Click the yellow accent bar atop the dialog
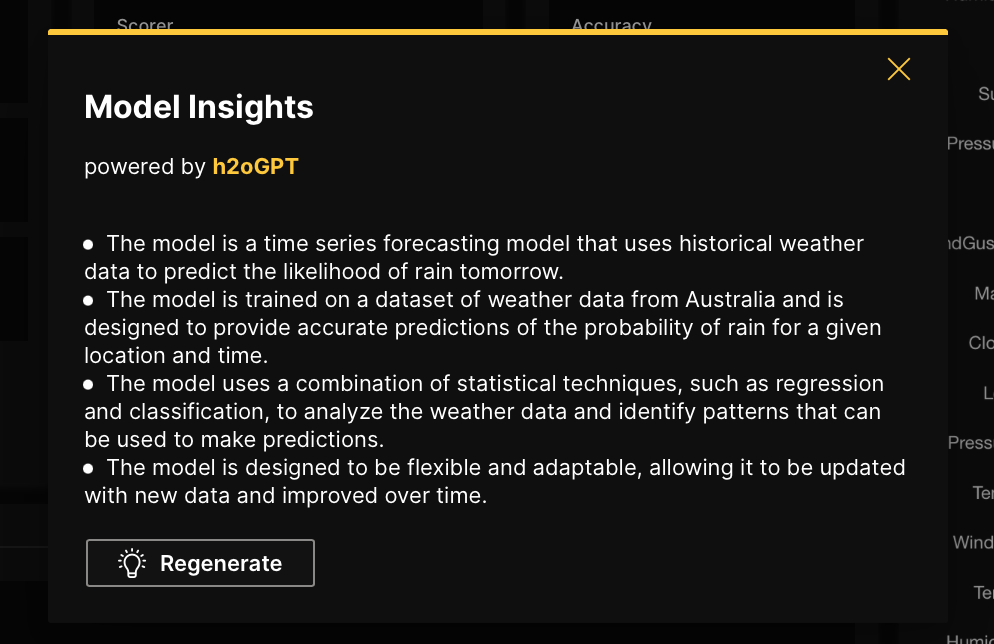This screenshot has width=994, height=644. (x=497, y=31)
